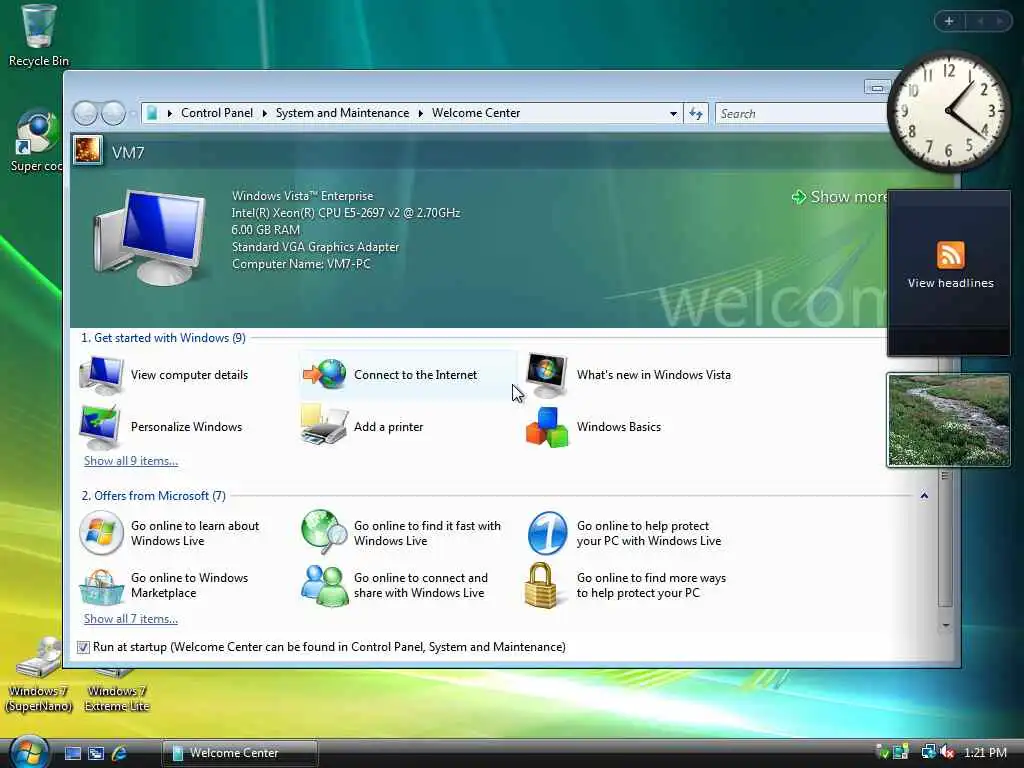Click the Add a printer icon
Screen dimensions: 1024x768
pyautogui.click(x=324, y=426)
